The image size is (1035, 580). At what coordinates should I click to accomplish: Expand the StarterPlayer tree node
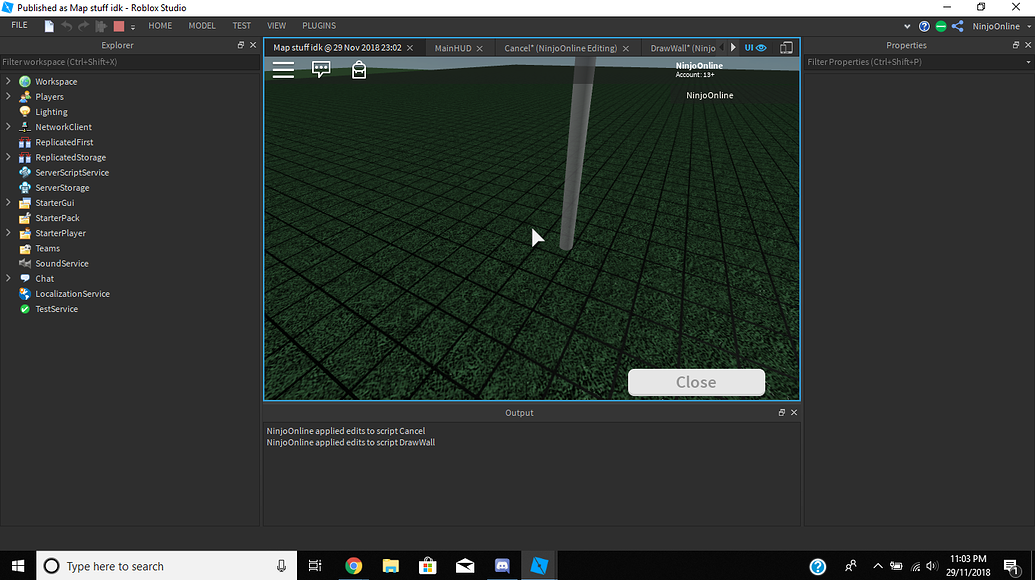(x=8, y=233)
